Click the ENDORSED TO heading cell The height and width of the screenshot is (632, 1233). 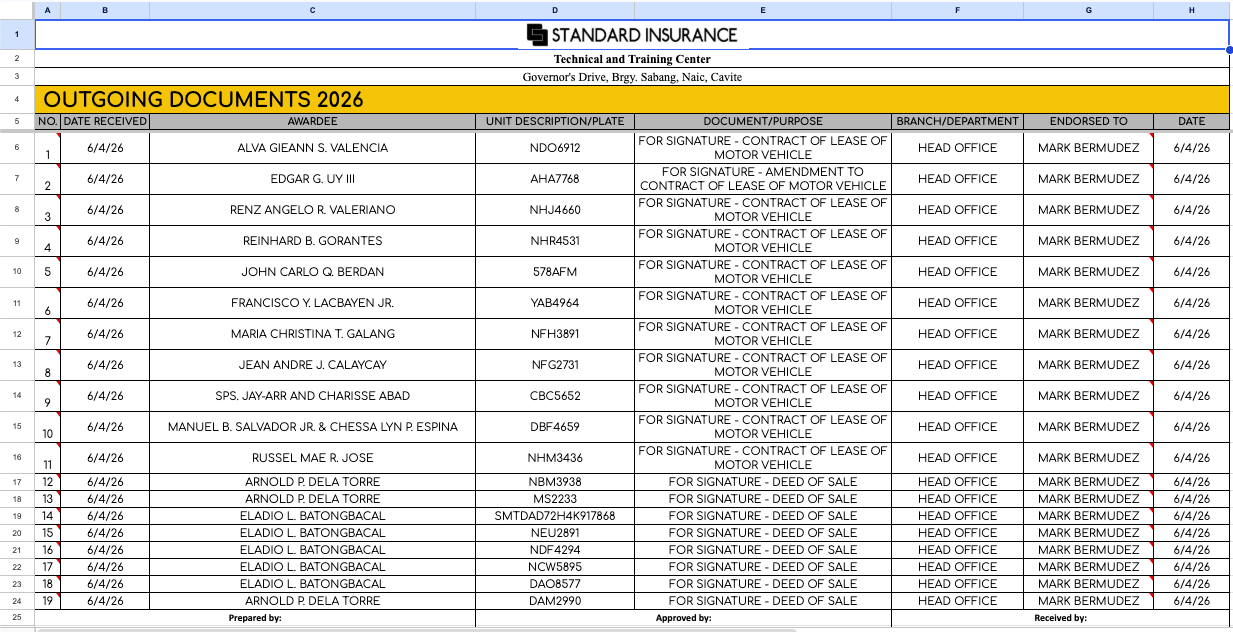[x=1088, y=121]
